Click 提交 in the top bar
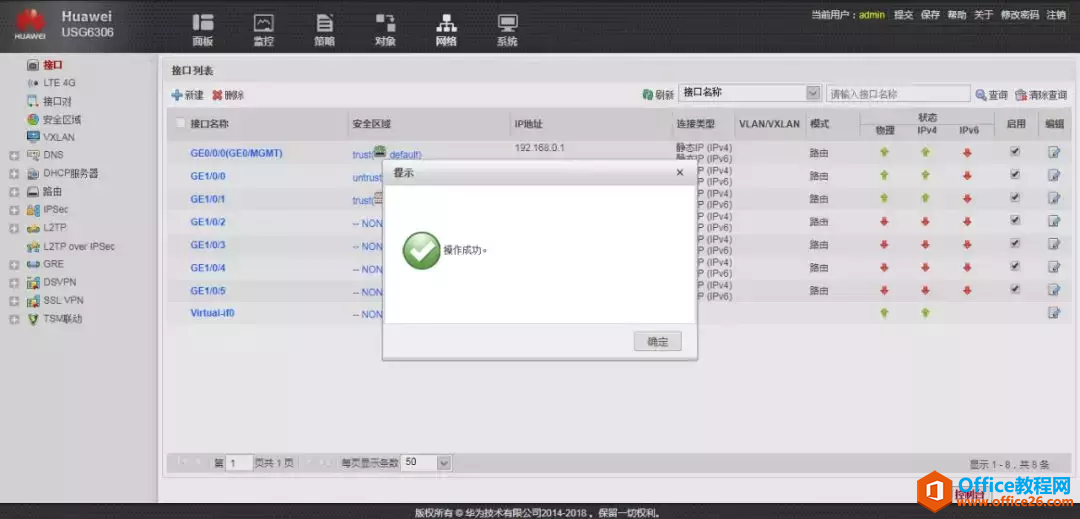 (904, 14)
